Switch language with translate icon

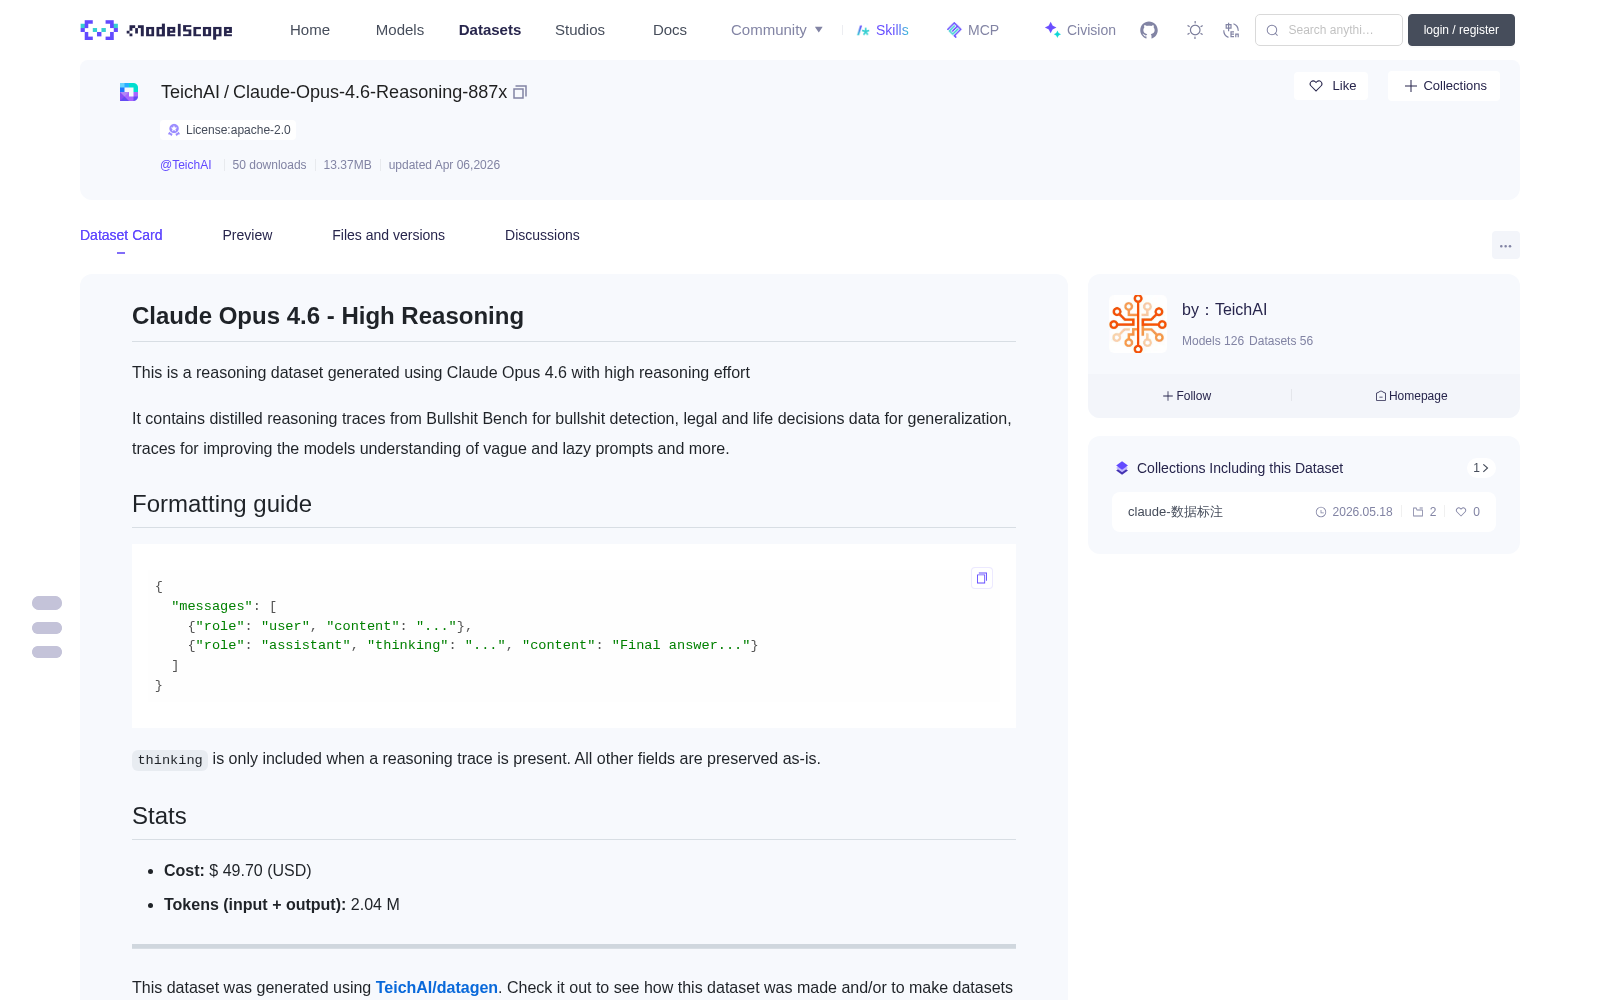coord(1232,30)
